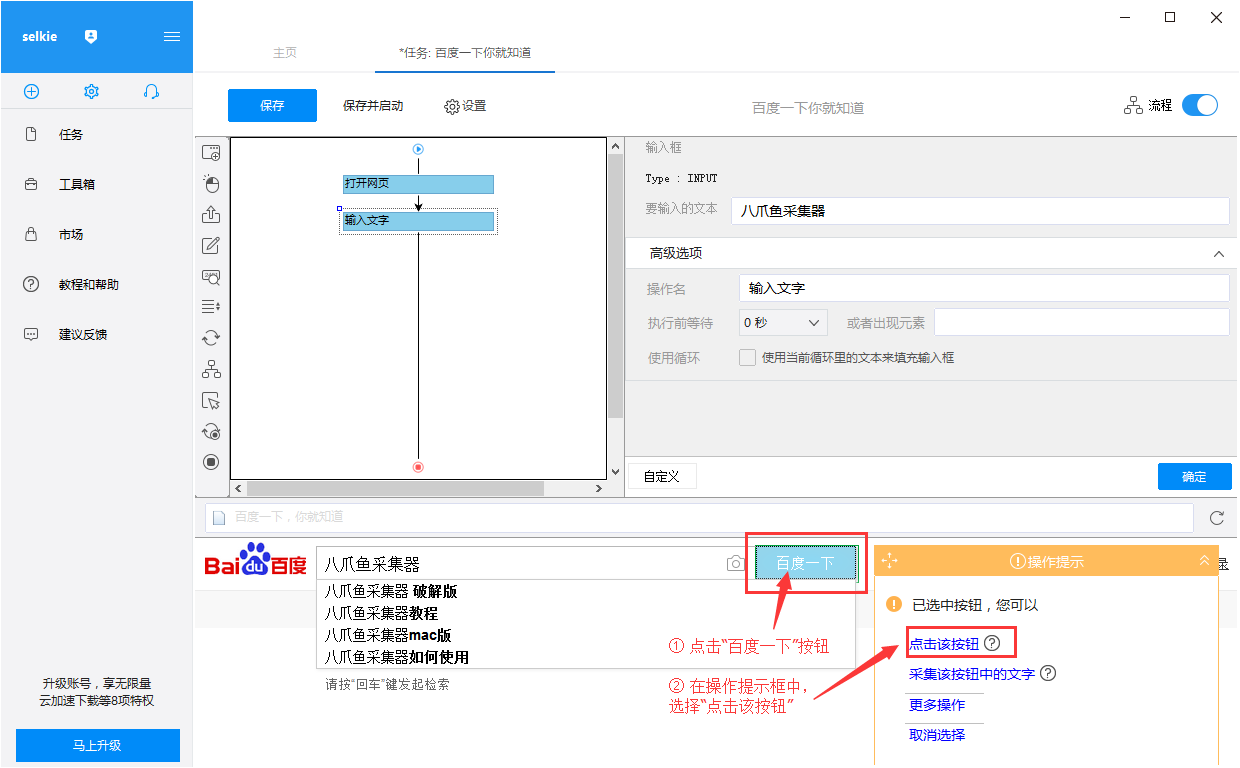Image resolution: width=1240 pixels, height=768 pixels.
Task: Click the Baidu logo
Action: click(256, 561)
